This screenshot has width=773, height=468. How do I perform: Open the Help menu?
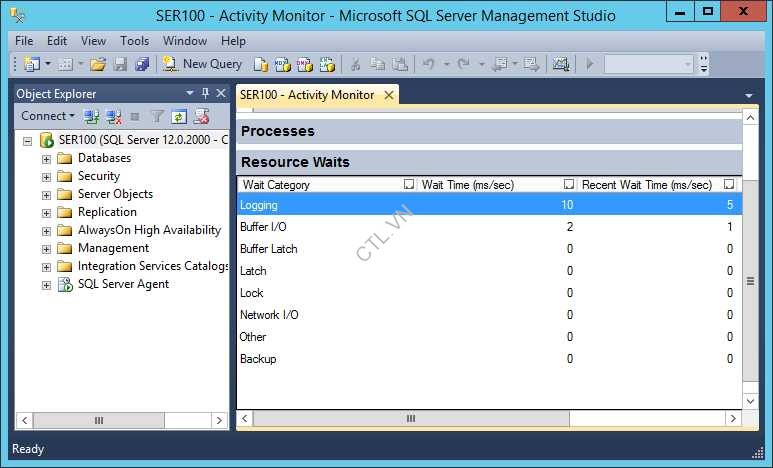(233, 41)
